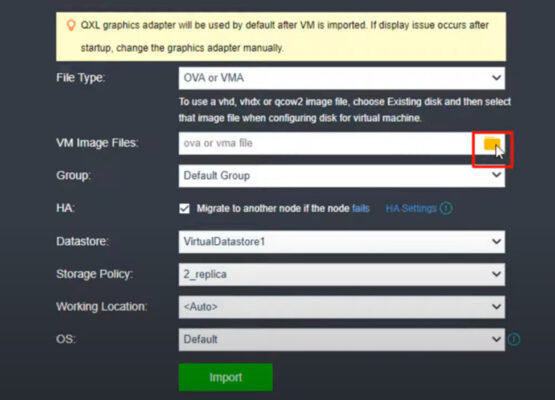This screenshot has height=400, width=555.
Task: Click the 'Storage Policy:' label text
Action: point(95,274)
